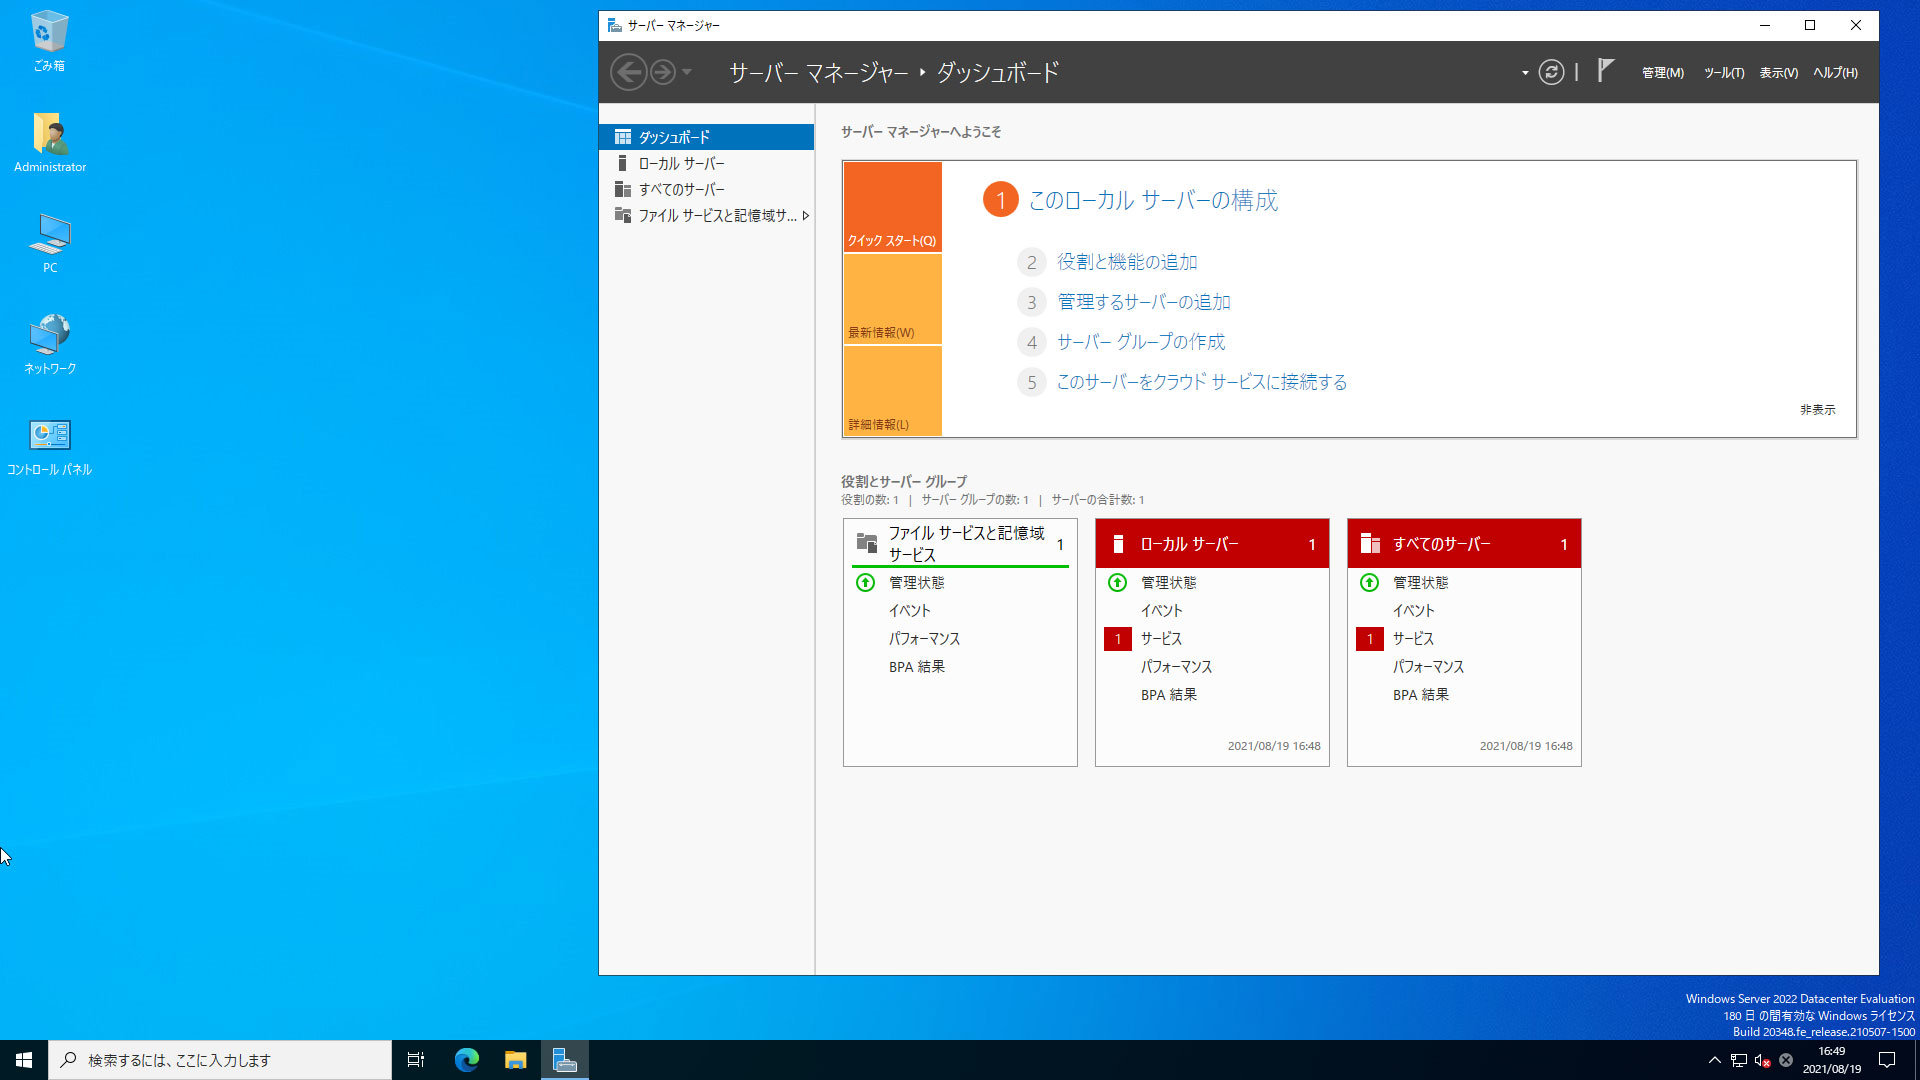Click イベント in ファイル サービス tile

point(910,611)
